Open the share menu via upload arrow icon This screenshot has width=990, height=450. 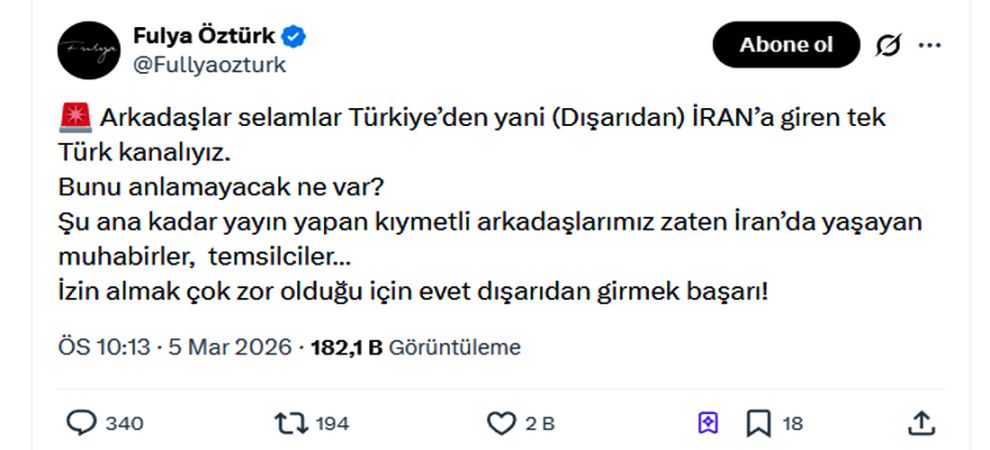[x=920, y=423]
